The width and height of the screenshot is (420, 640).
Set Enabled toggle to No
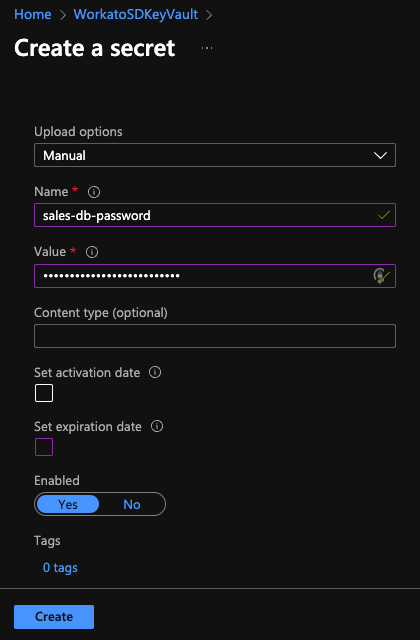tap(132, 504)
